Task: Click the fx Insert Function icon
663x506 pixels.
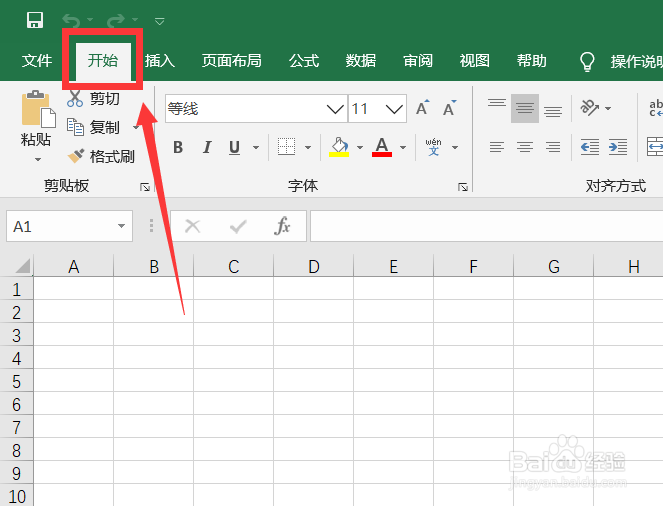Action: click(282, 226)
